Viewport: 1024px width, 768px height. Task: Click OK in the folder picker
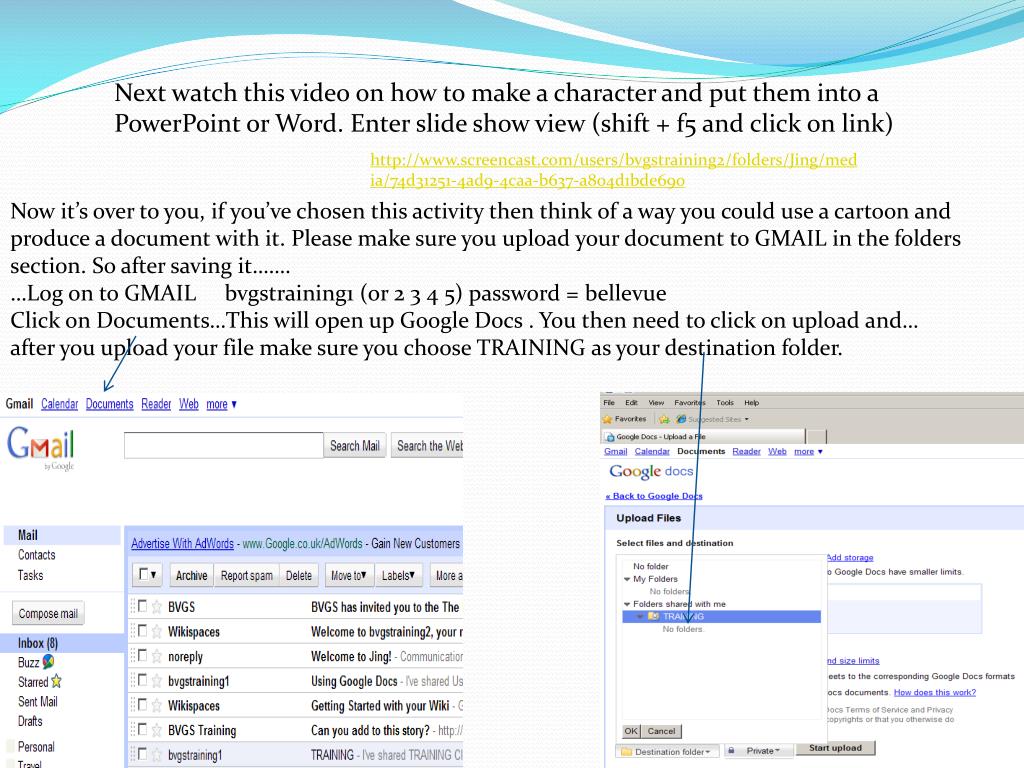point(631,731)
